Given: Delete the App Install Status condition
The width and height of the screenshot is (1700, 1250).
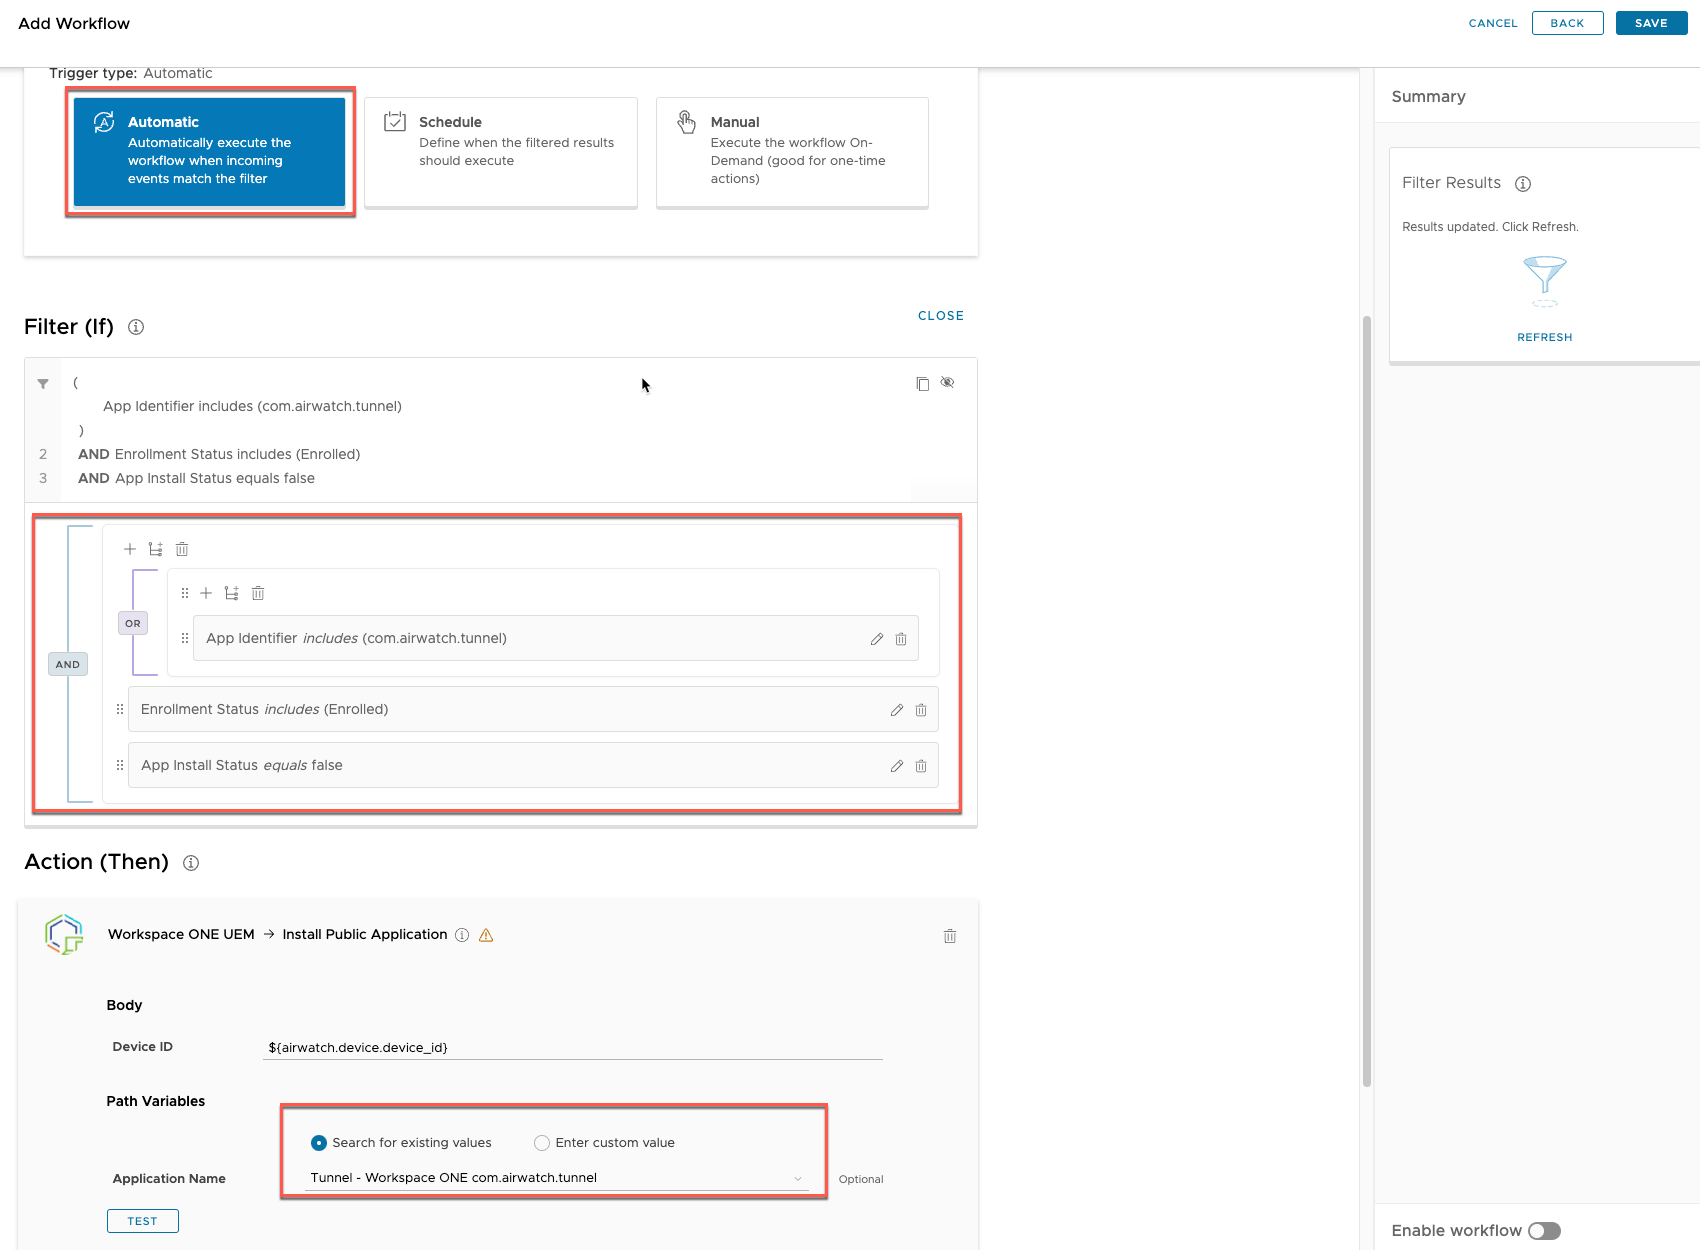Looking at the screenshot, I should [921, 765].
